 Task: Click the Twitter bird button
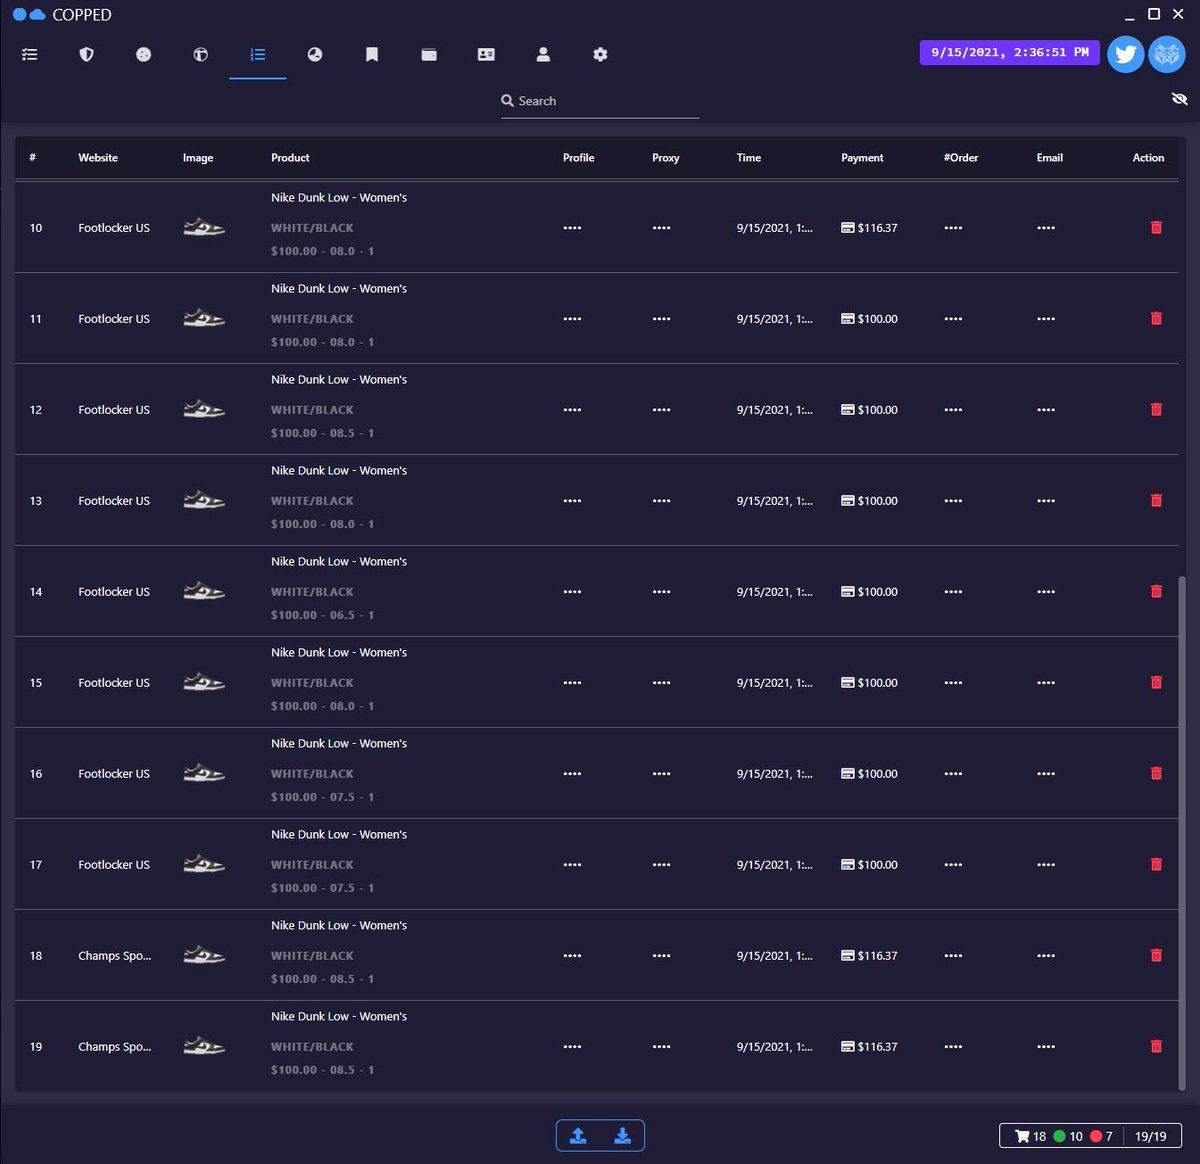click(x=1125, y=54)
